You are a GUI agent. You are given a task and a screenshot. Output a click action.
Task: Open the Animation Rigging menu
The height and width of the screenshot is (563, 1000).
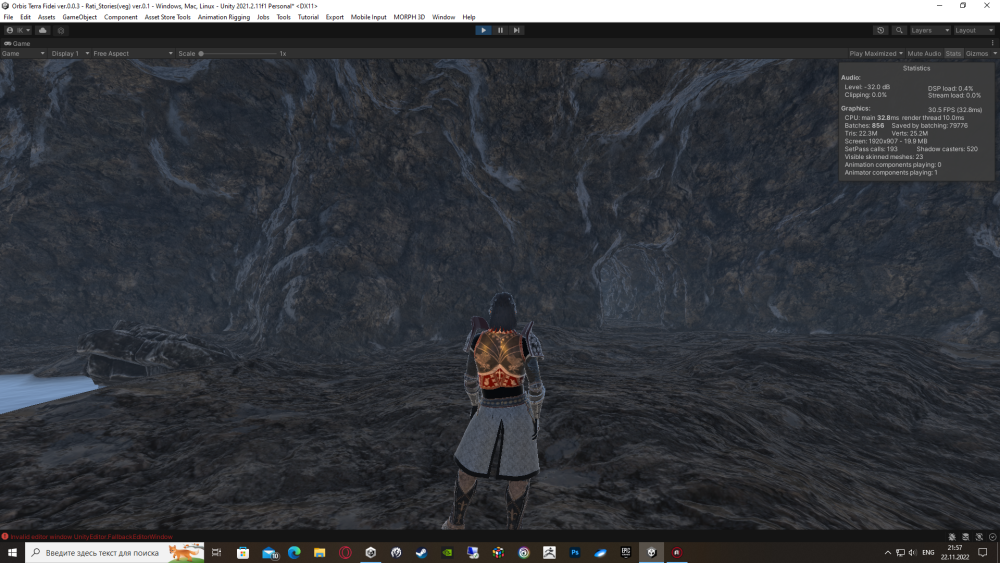224,17
